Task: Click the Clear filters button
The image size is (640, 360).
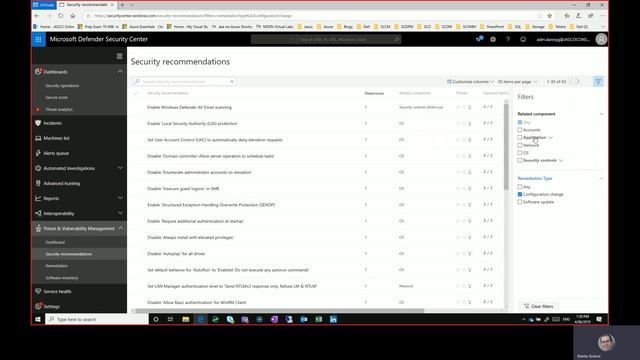Action: coord(539,306)
